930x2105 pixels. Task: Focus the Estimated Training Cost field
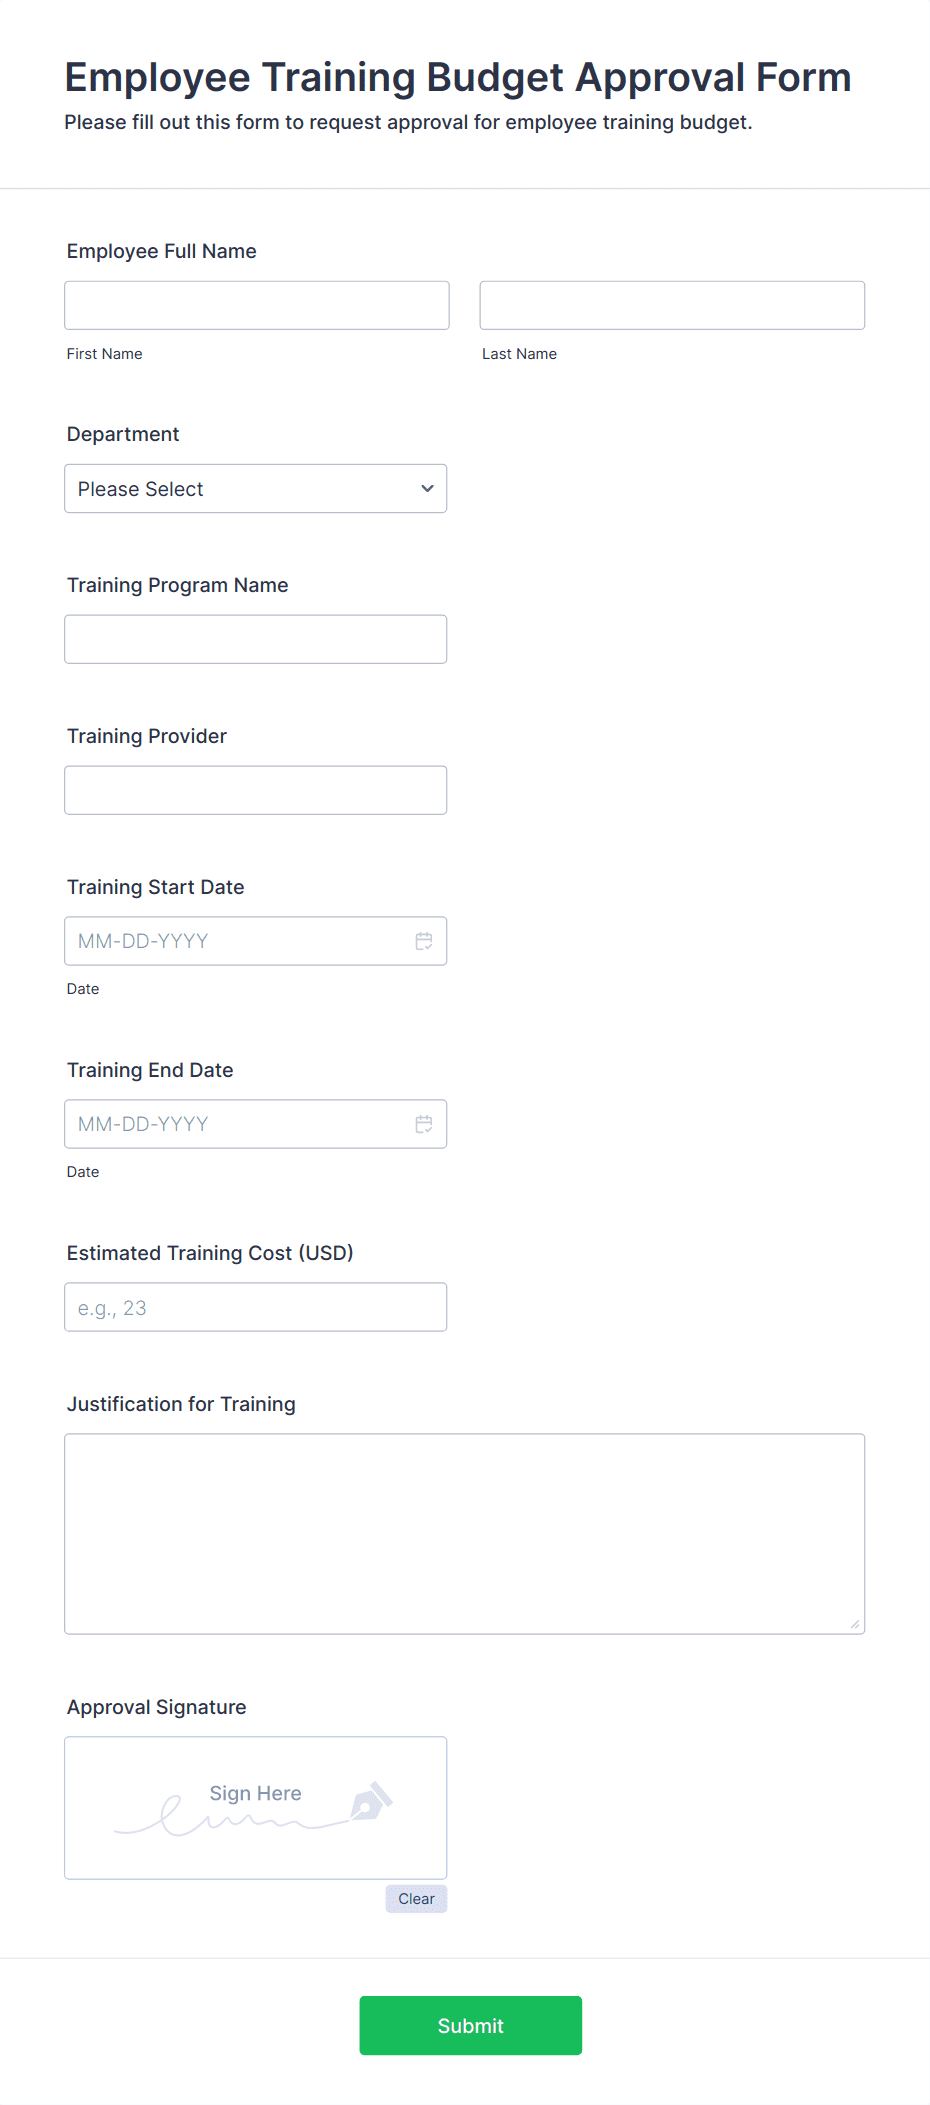coord(255,1306)
